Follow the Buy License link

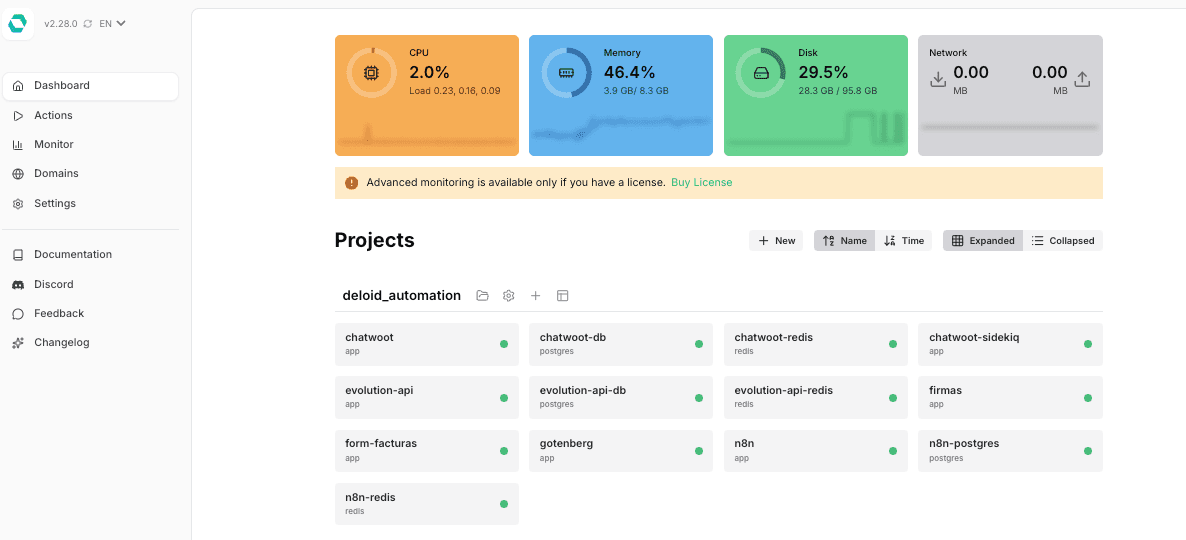pyautogui.click(x=702, y=182)
